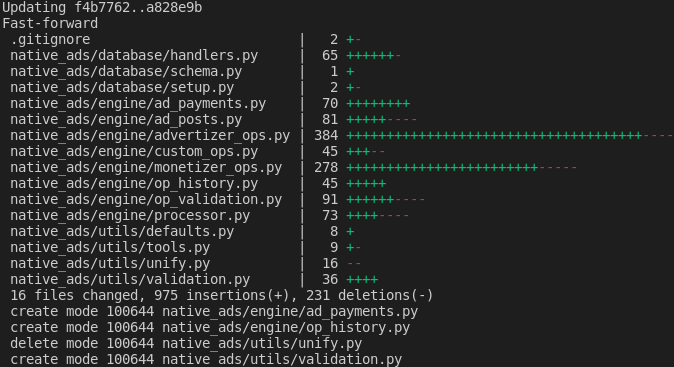Viewport: 674px width, 367px height.
Task: Click the 278 change count number
Action: pyautogui.click(x=326, y=168)
